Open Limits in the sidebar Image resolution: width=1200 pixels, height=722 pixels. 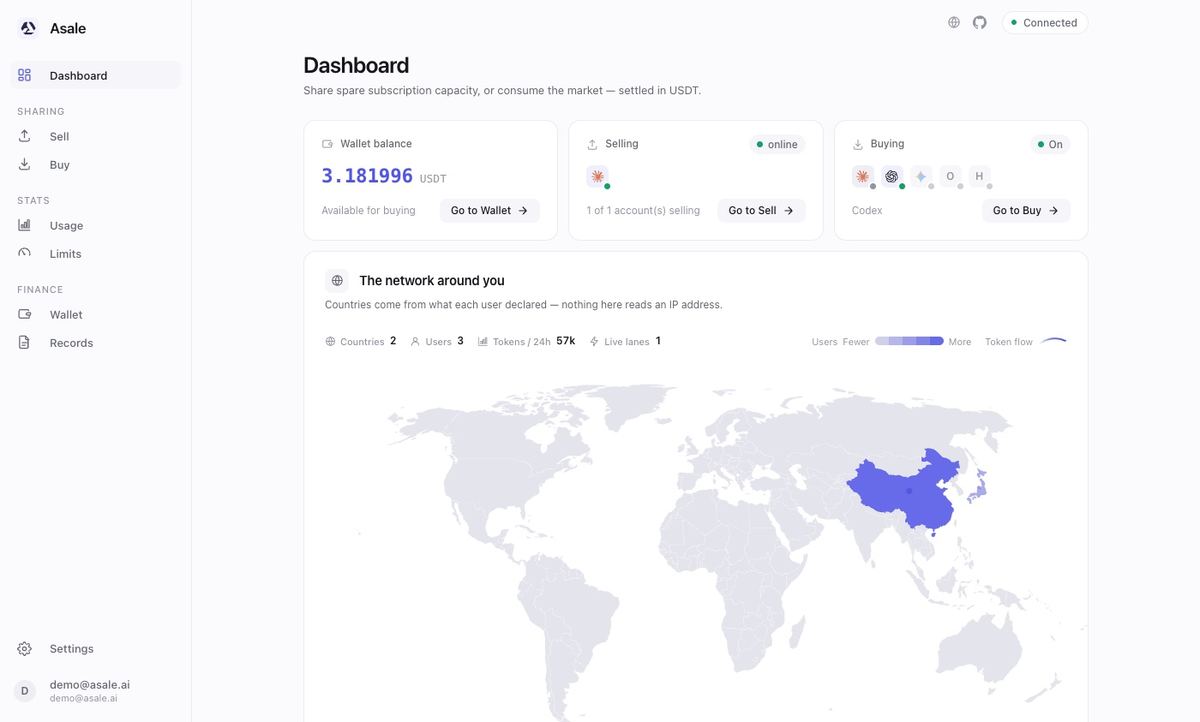coord(96,253)
